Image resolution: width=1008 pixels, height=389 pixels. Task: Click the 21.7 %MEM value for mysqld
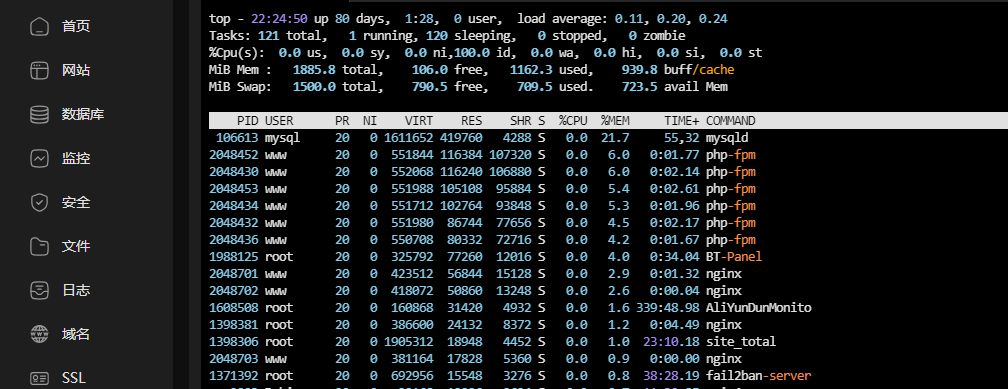pos(616,138)
